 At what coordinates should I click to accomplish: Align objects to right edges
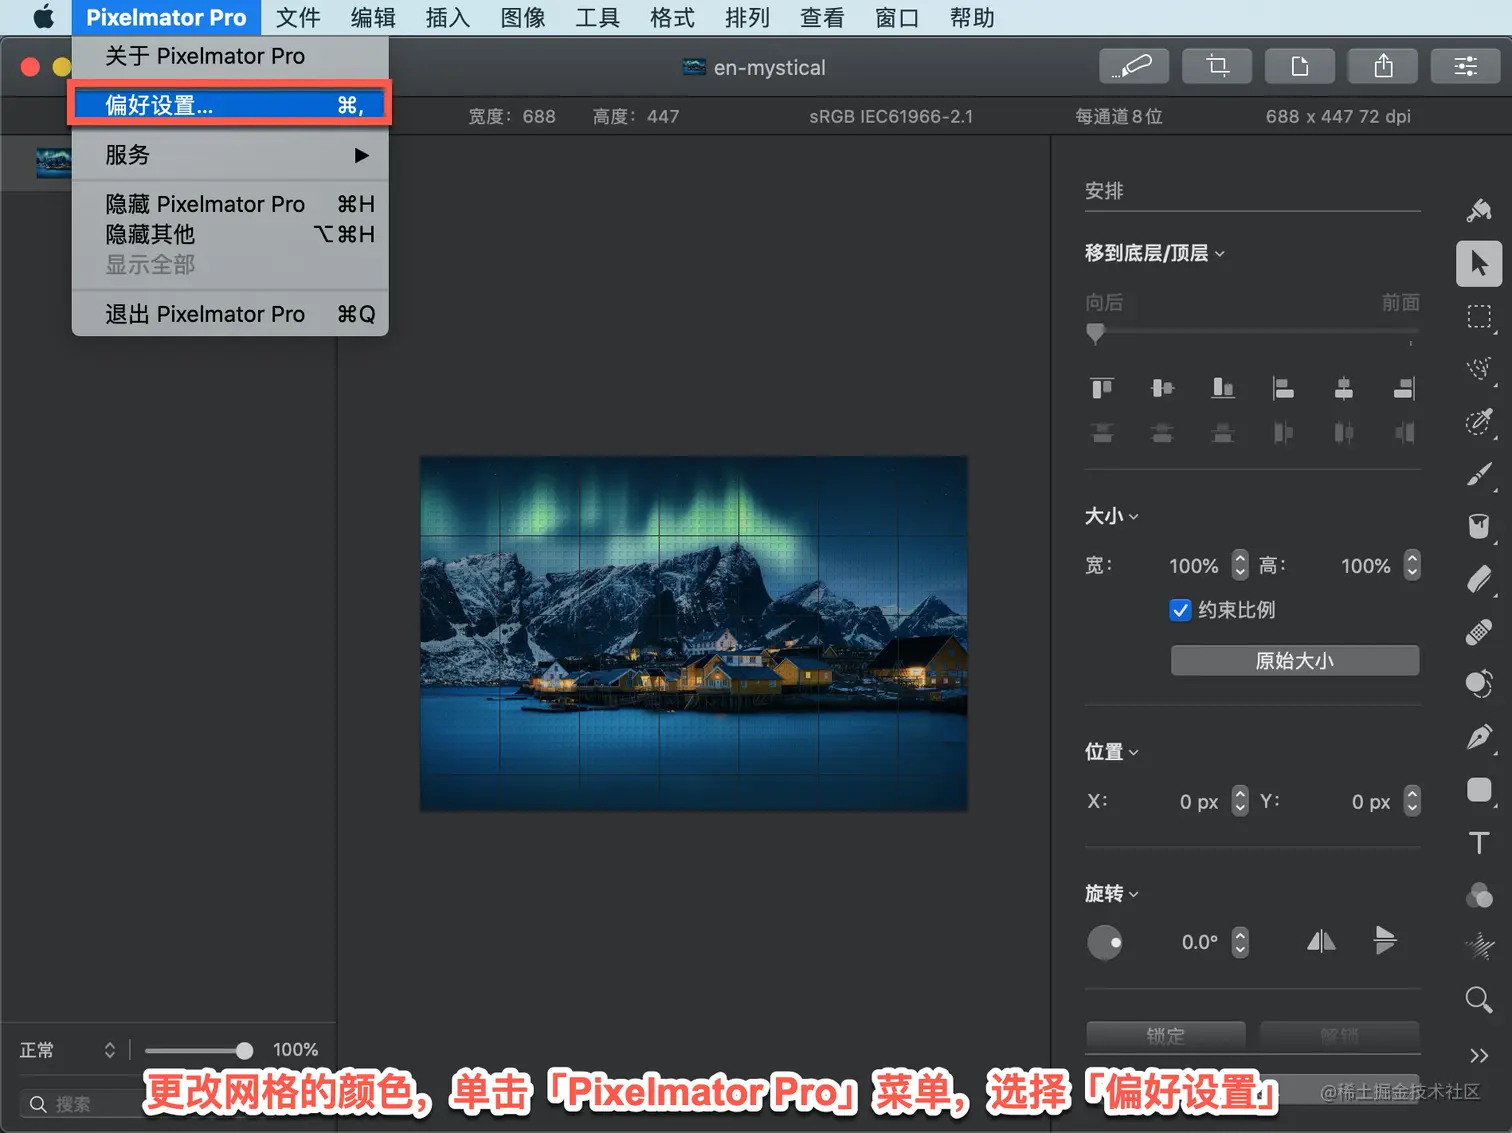[x=1404, y=388]
